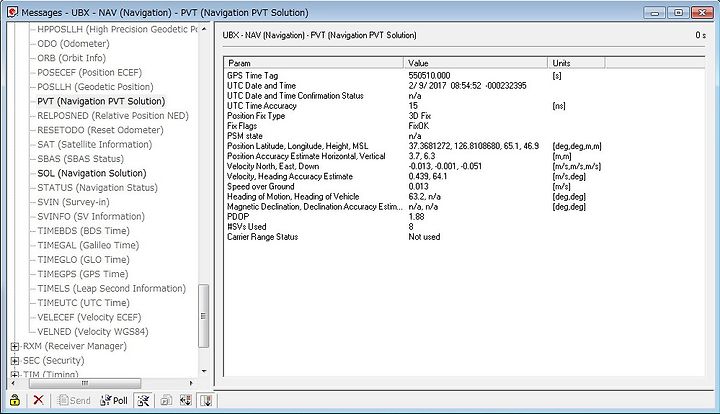This screenshot has height=414, width=720.
Task: Open SVINFO (SV Information) message
Action: pos(91,216)
